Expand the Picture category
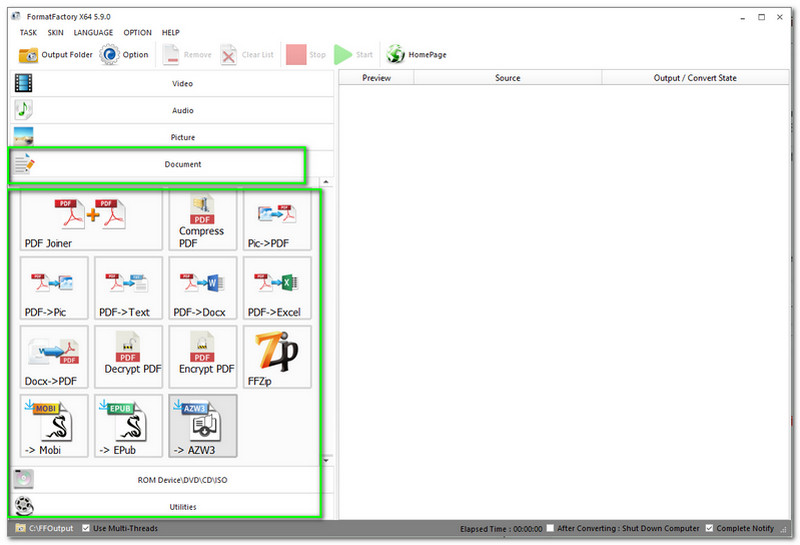The height and width of the screenshot is (545, 800). click(x=172, y=137)
